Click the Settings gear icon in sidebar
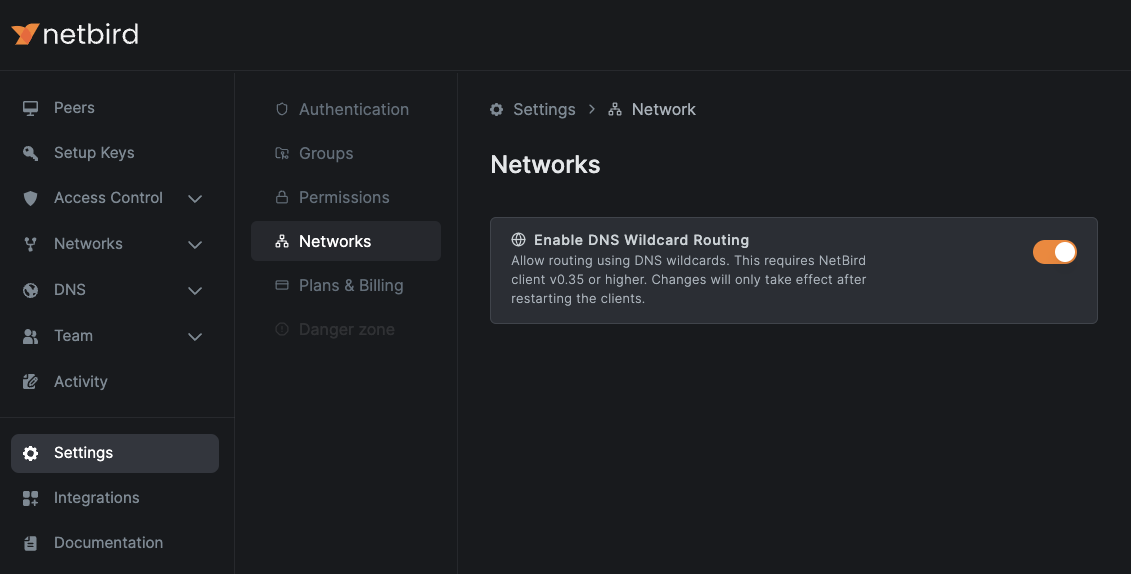 coord(30,453)
